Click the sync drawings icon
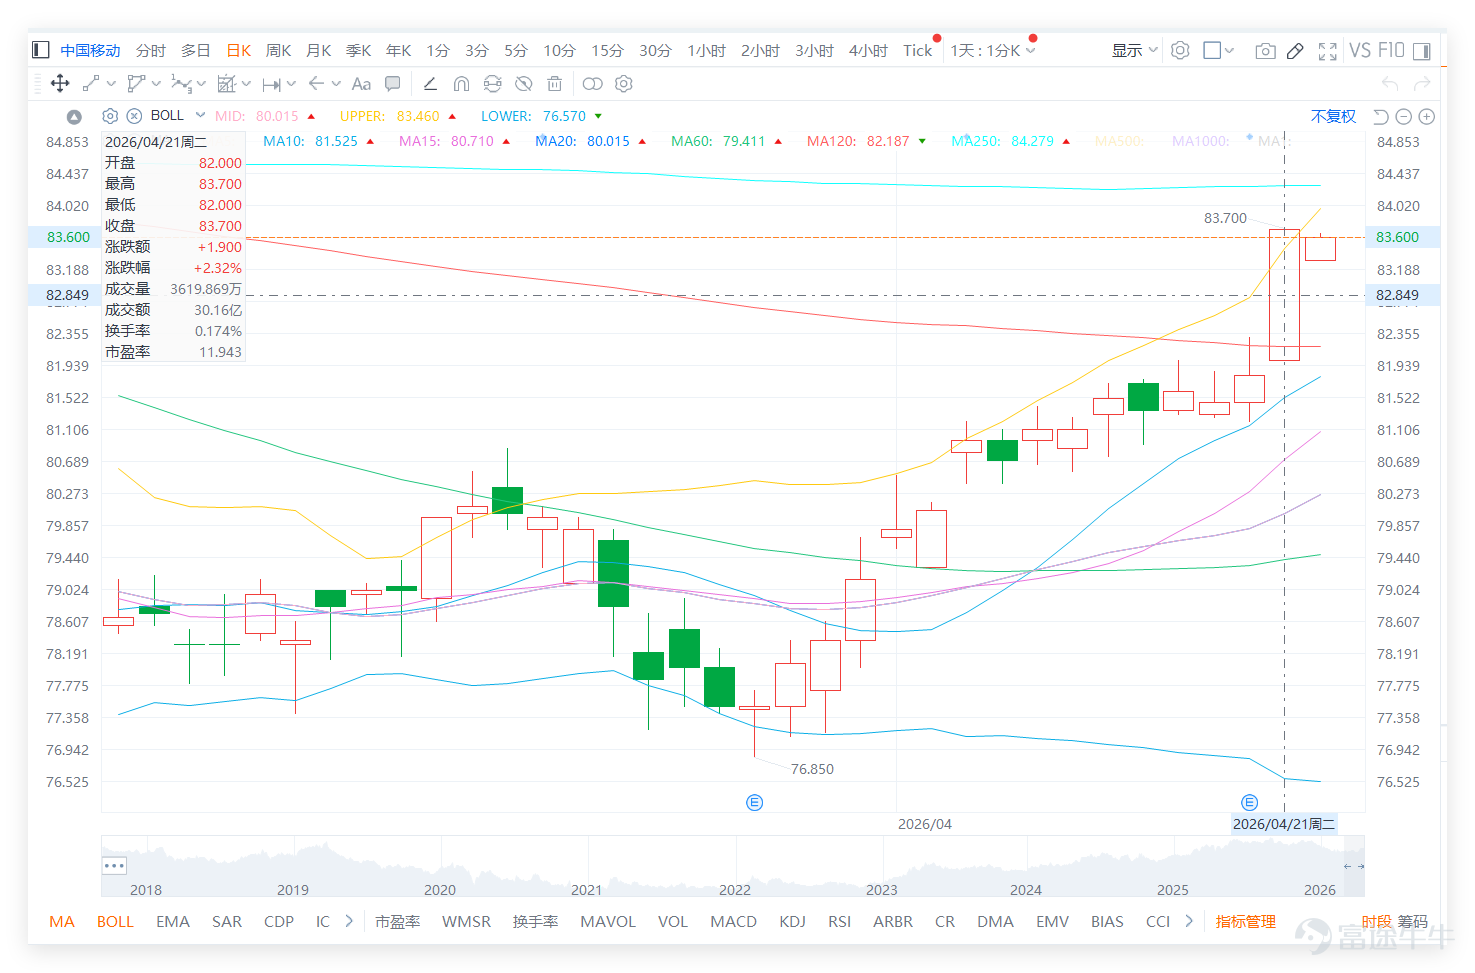Viewport: 1475px width, 973px height. point(492,83)
